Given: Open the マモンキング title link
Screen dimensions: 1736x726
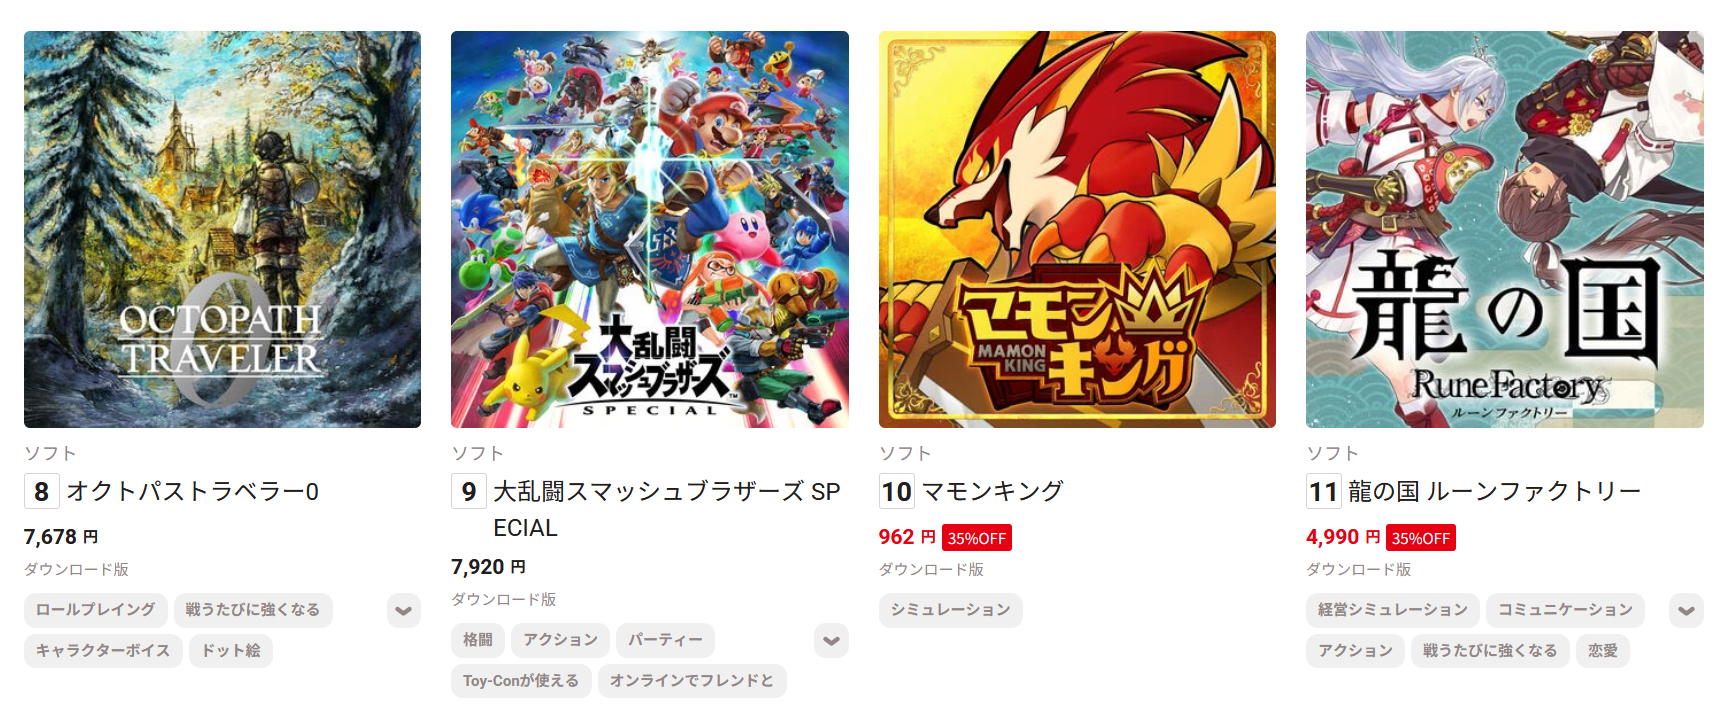Looking at the screenshot, I should [992, 491].
